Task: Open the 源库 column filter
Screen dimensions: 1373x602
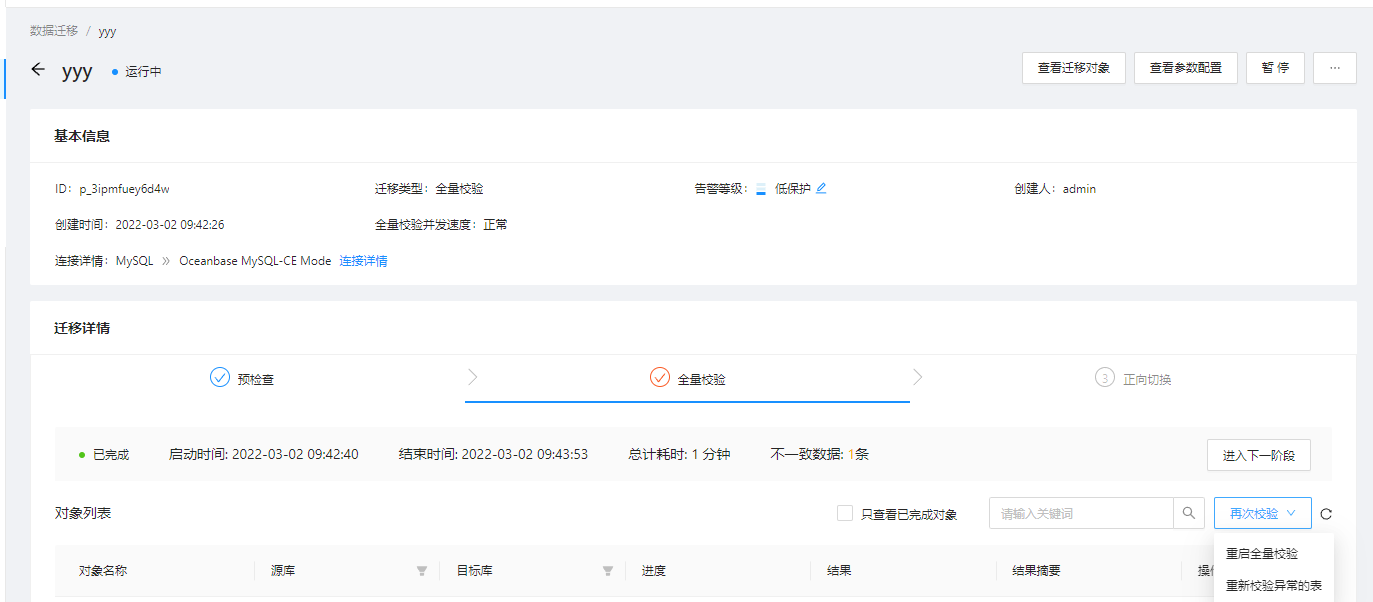Action: [x=422, y=571]
